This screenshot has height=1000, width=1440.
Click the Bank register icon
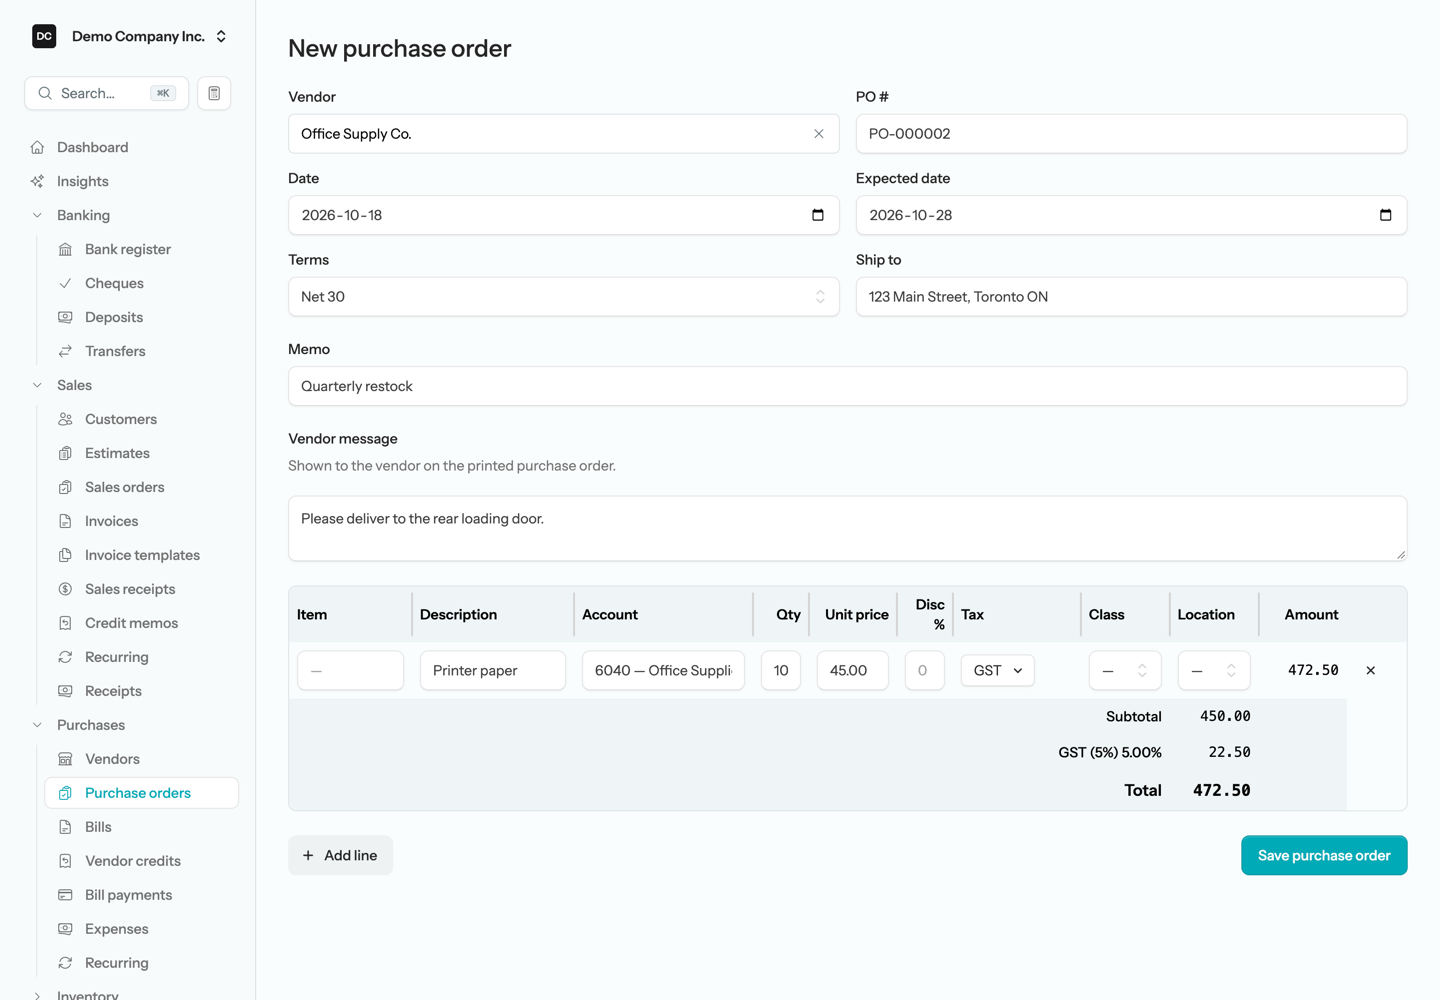pyautogui.click(x=65, y=249)
